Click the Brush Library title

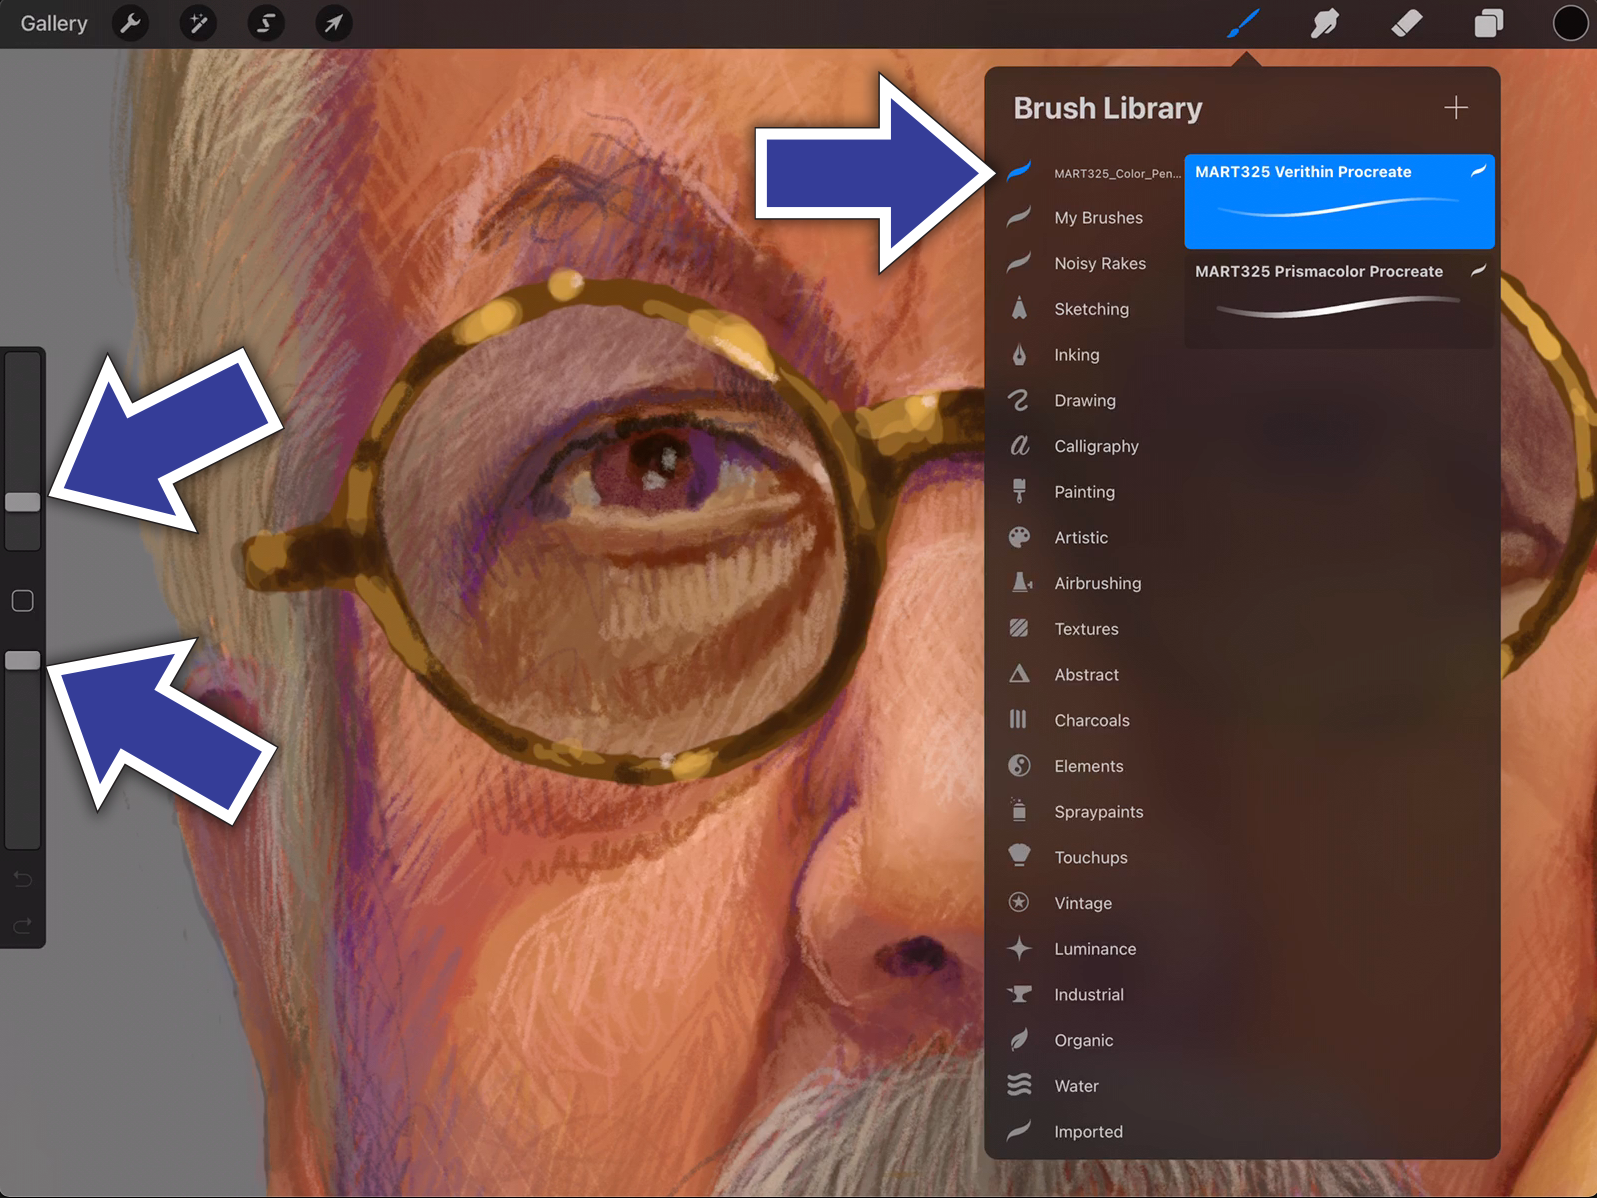tap(1108, 108)
